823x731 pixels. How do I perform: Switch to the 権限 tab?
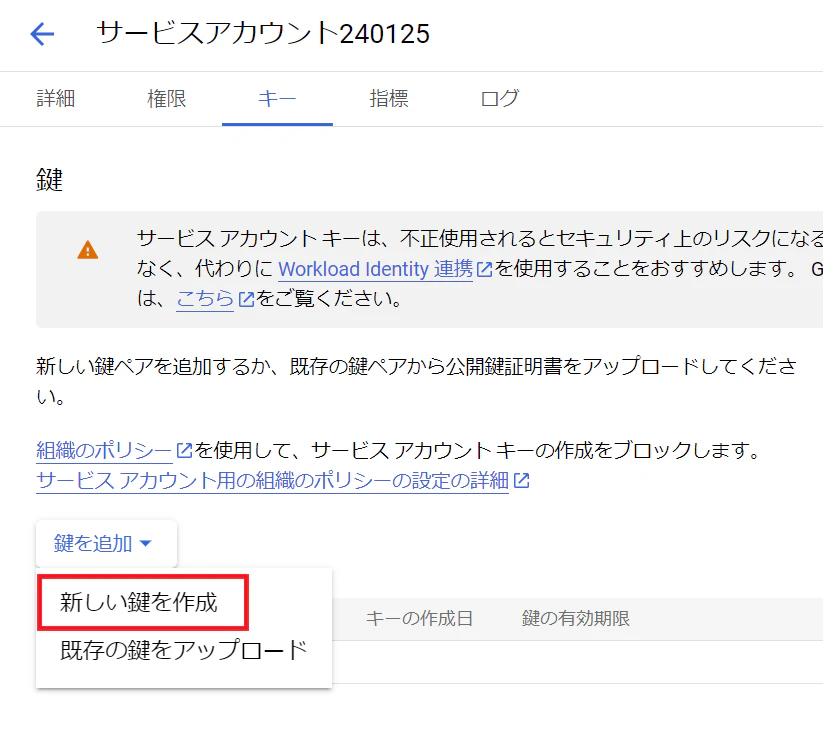[x=166, y=98]
